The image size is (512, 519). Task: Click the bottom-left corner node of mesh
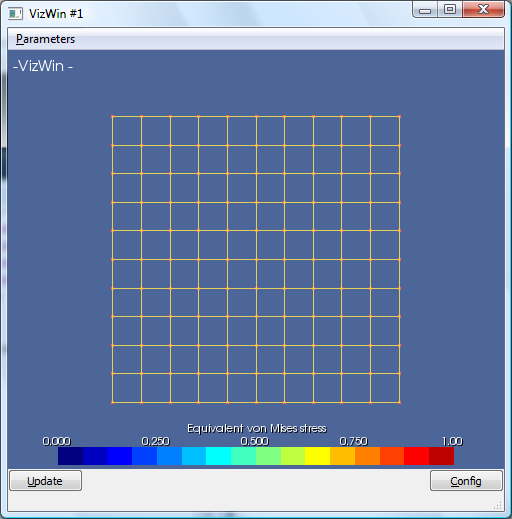click(113, 403)
